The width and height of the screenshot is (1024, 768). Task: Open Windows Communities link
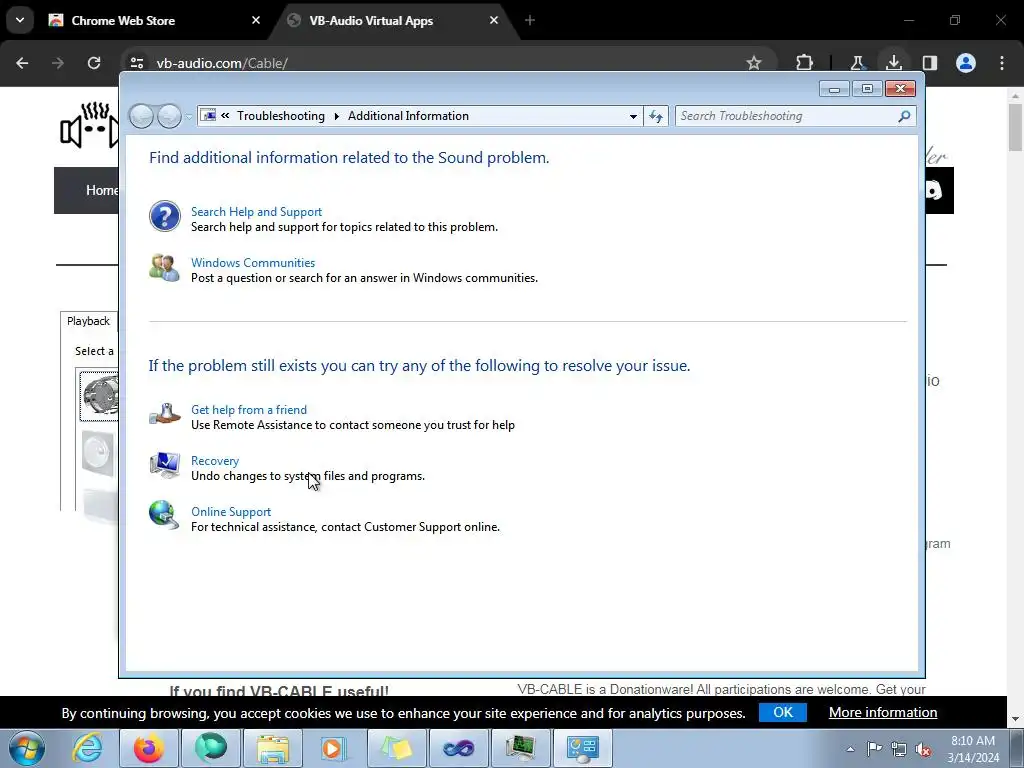tap(253, 263)
